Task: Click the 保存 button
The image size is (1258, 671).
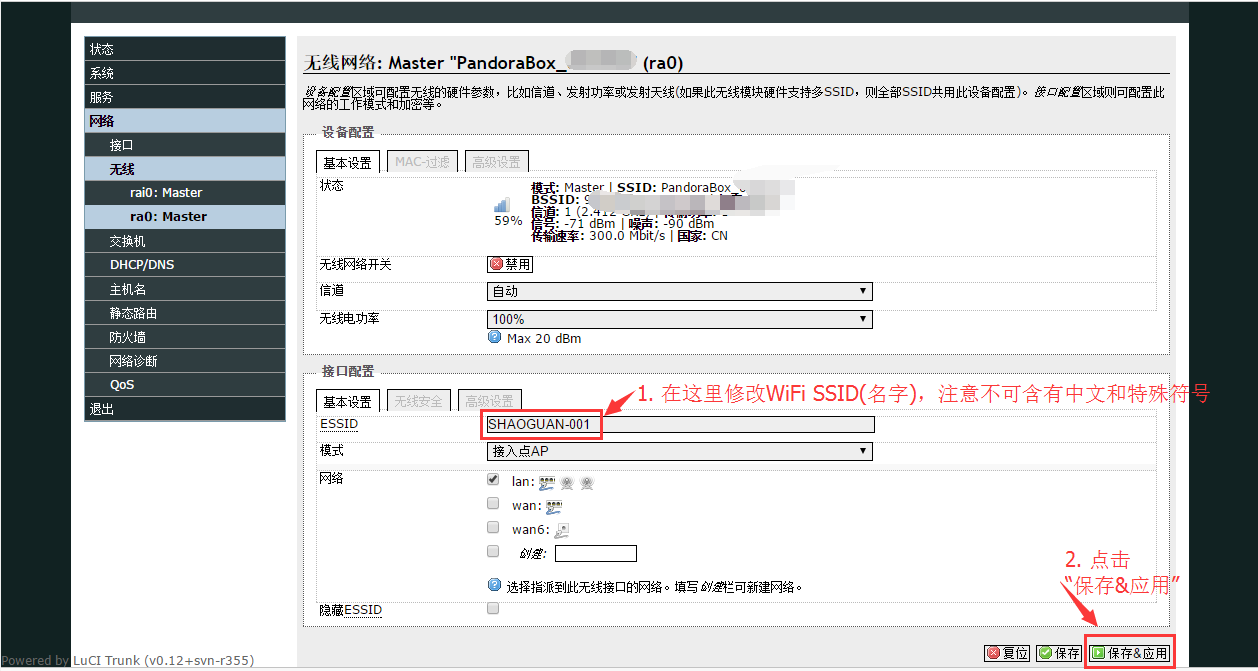Action: 1059,653
